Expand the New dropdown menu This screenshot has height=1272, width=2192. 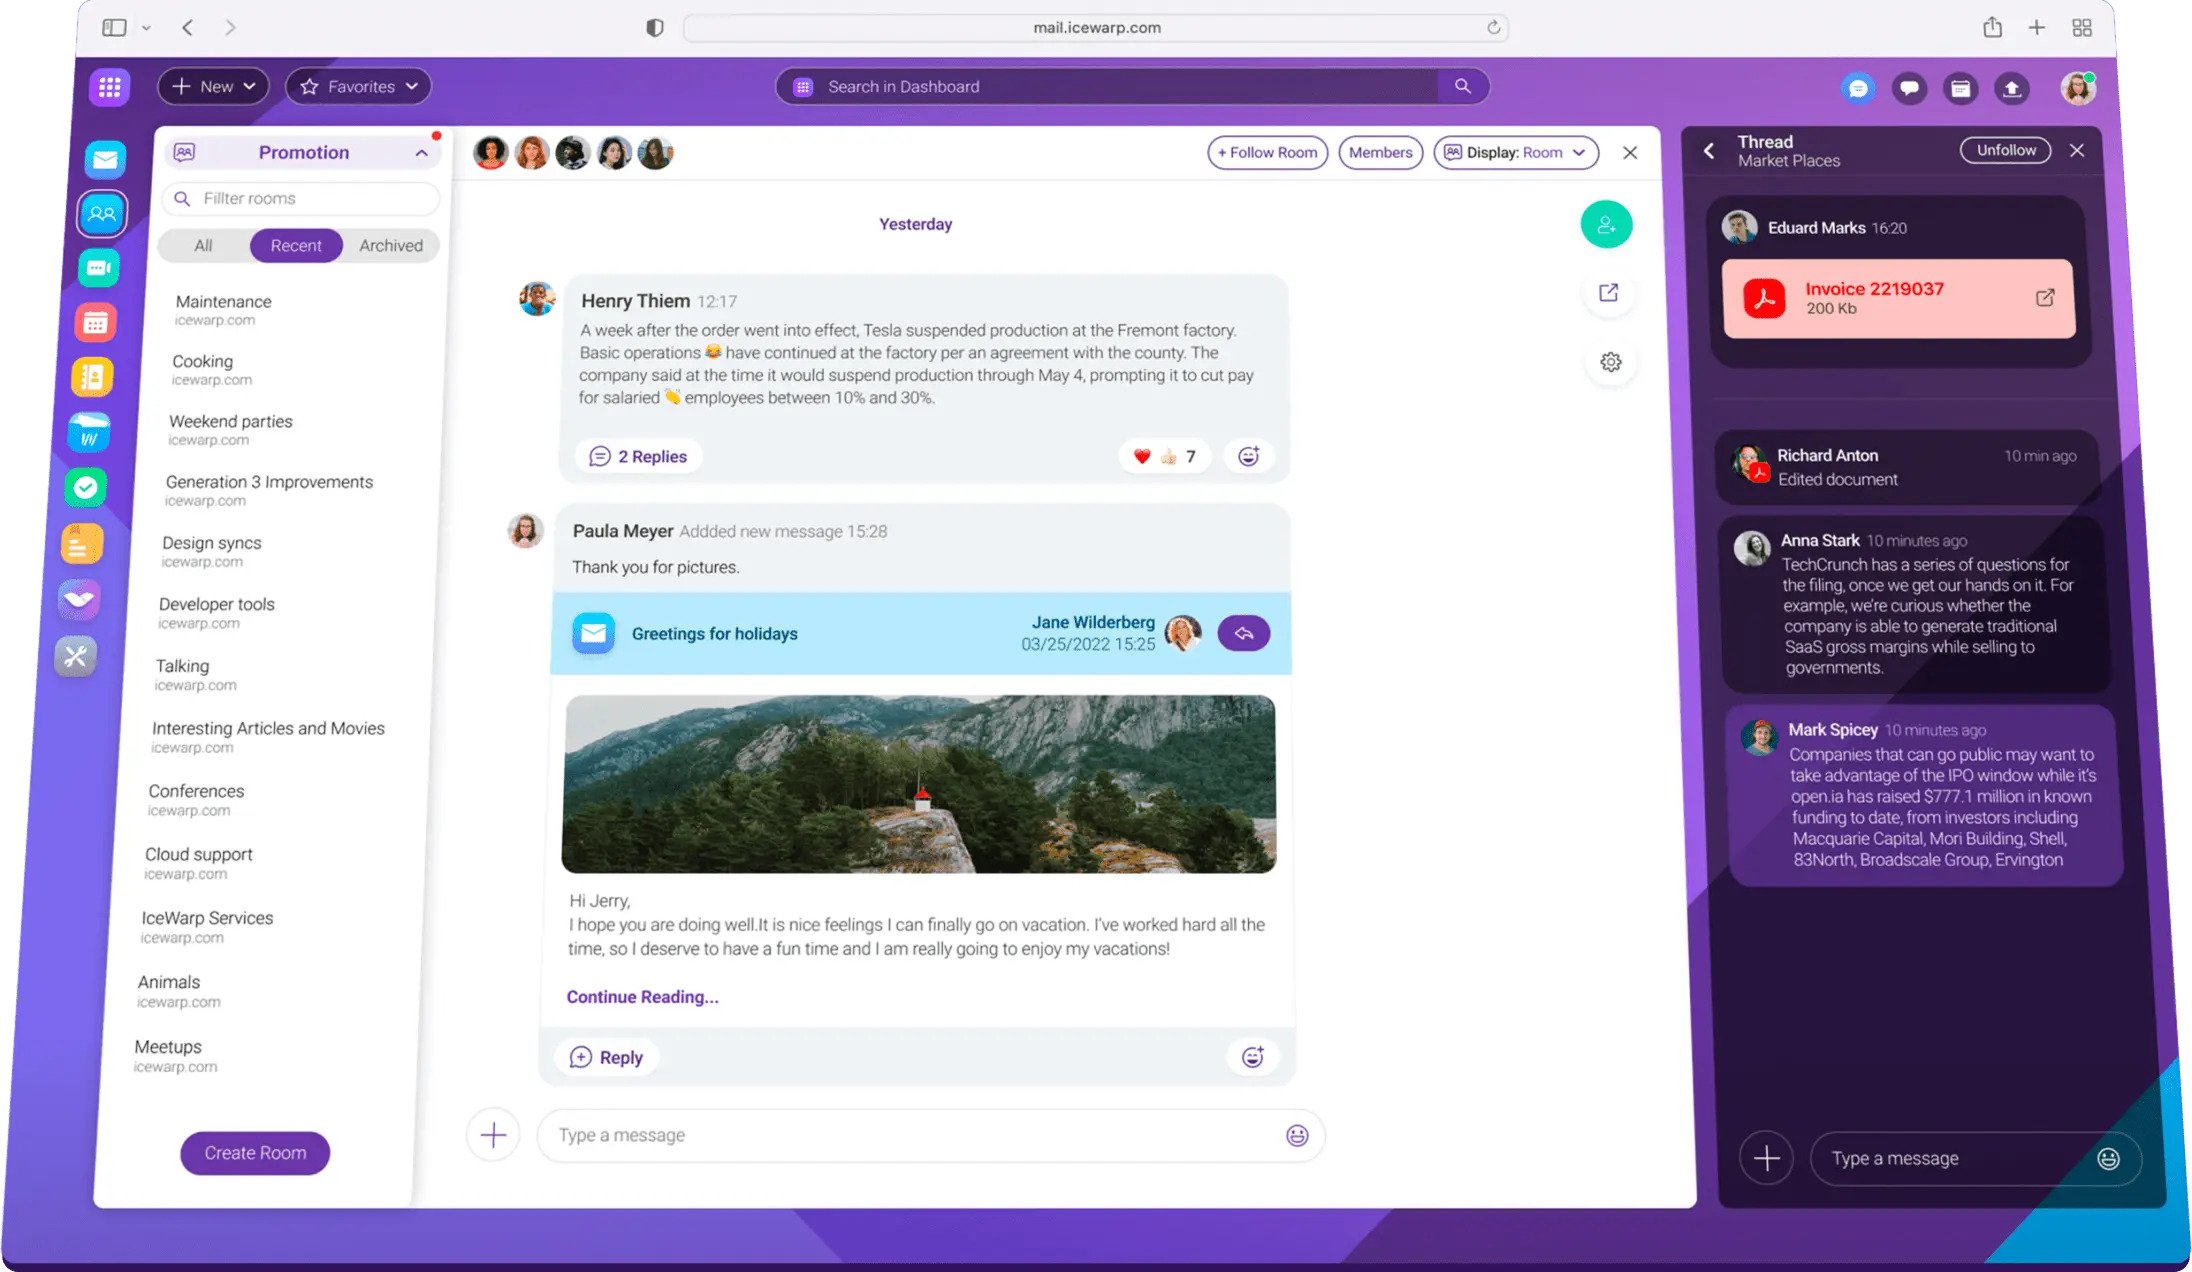tap(213, 87)
